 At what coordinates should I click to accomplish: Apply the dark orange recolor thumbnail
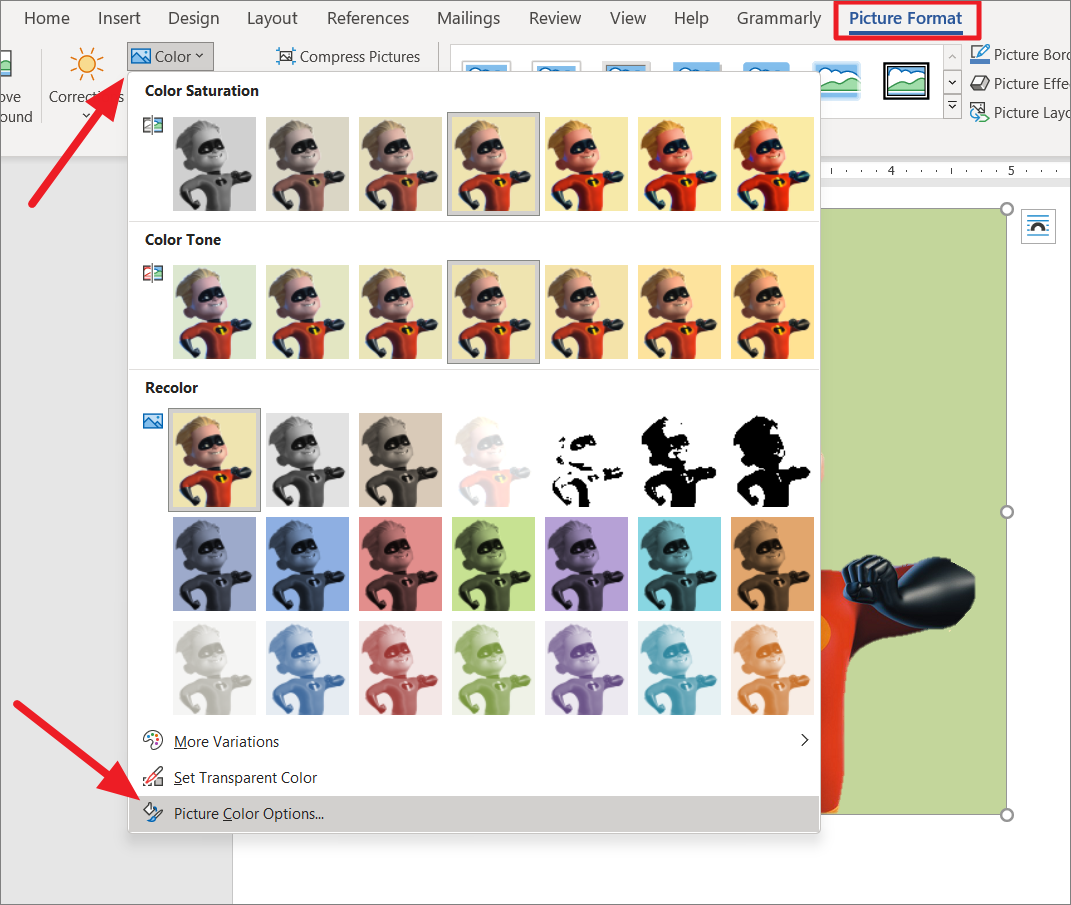point(773,564)
